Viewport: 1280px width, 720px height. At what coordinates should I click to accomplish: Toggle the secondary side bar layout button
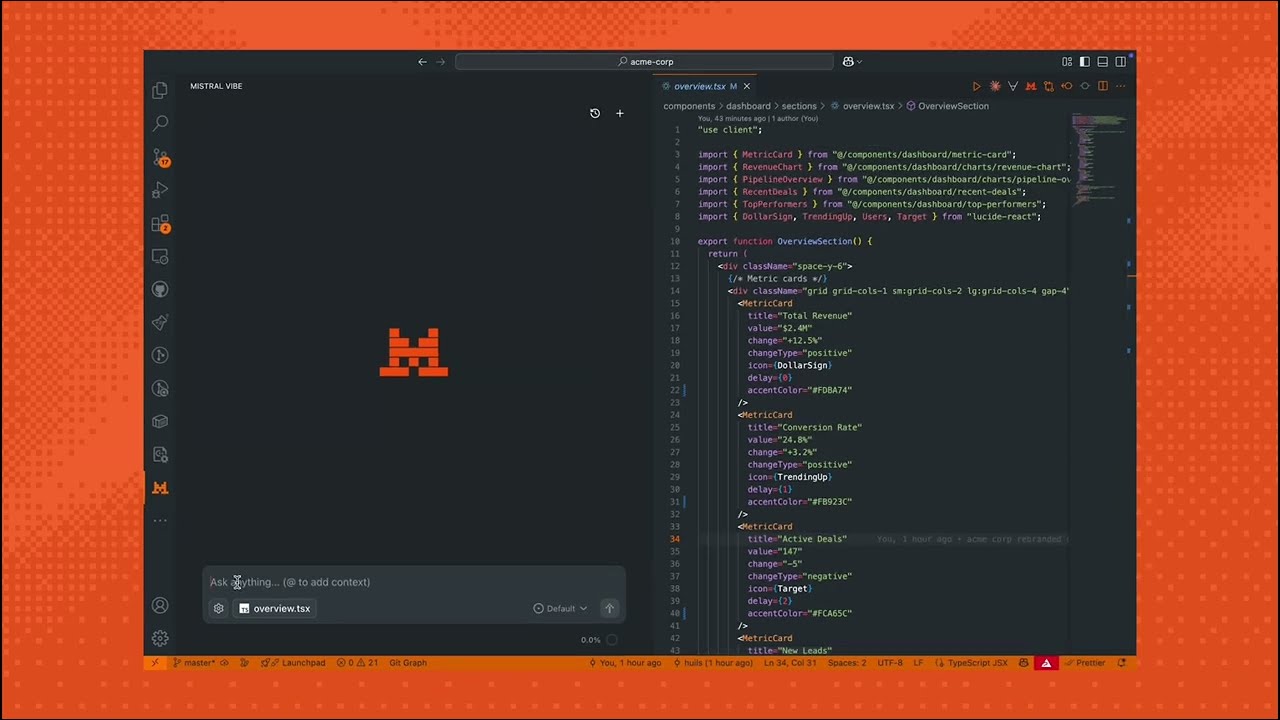coord(1121,61)
